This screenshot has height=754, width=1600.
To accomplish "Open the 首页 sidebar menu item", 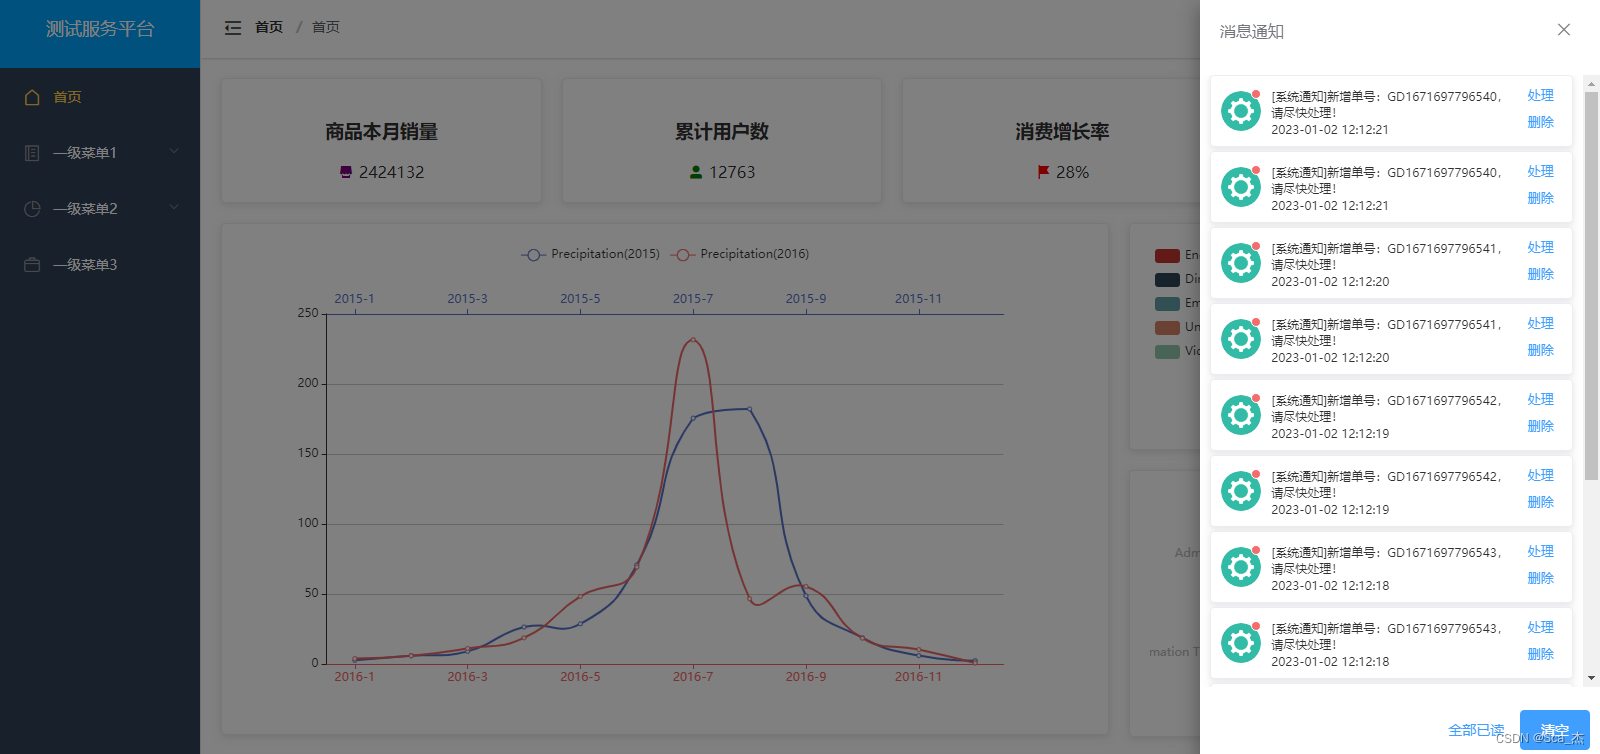I will click(x=100, y=97).
